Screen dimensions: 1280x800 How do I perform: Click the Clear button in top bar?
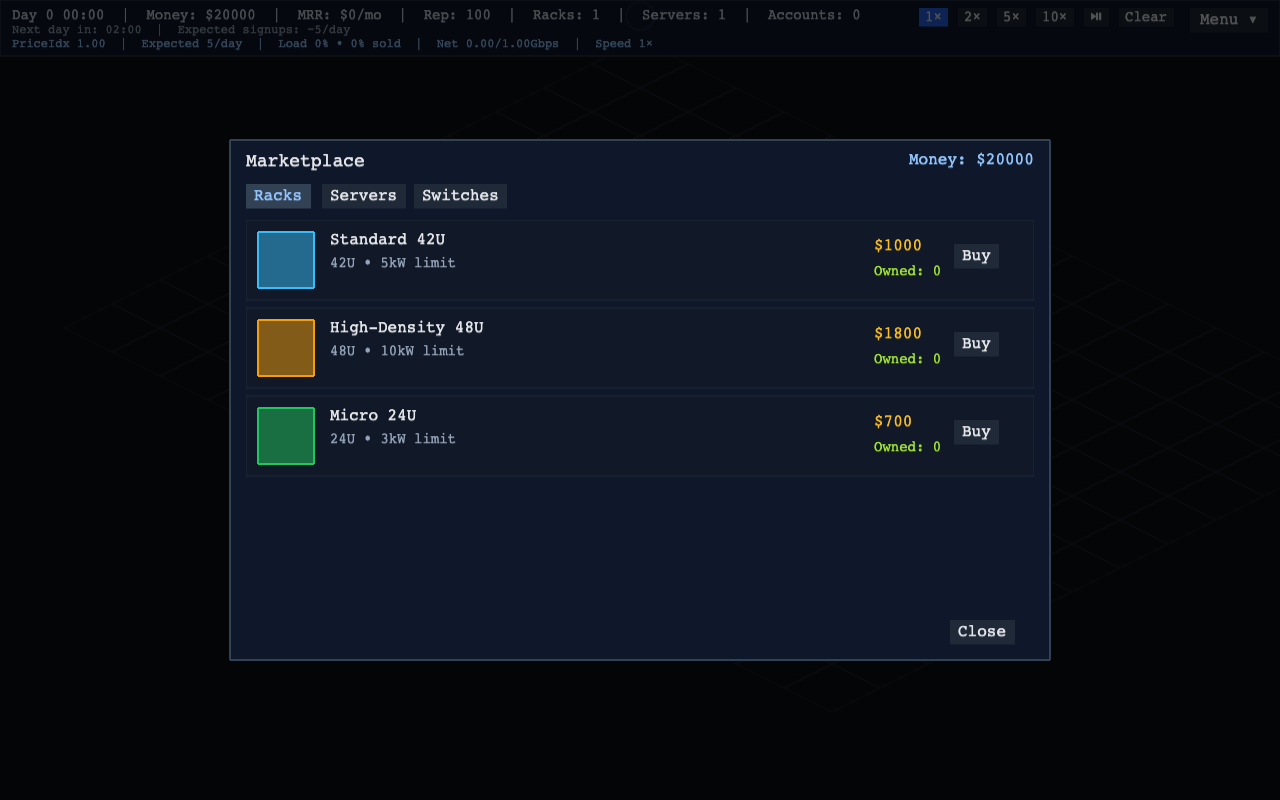coord(1145,17)
